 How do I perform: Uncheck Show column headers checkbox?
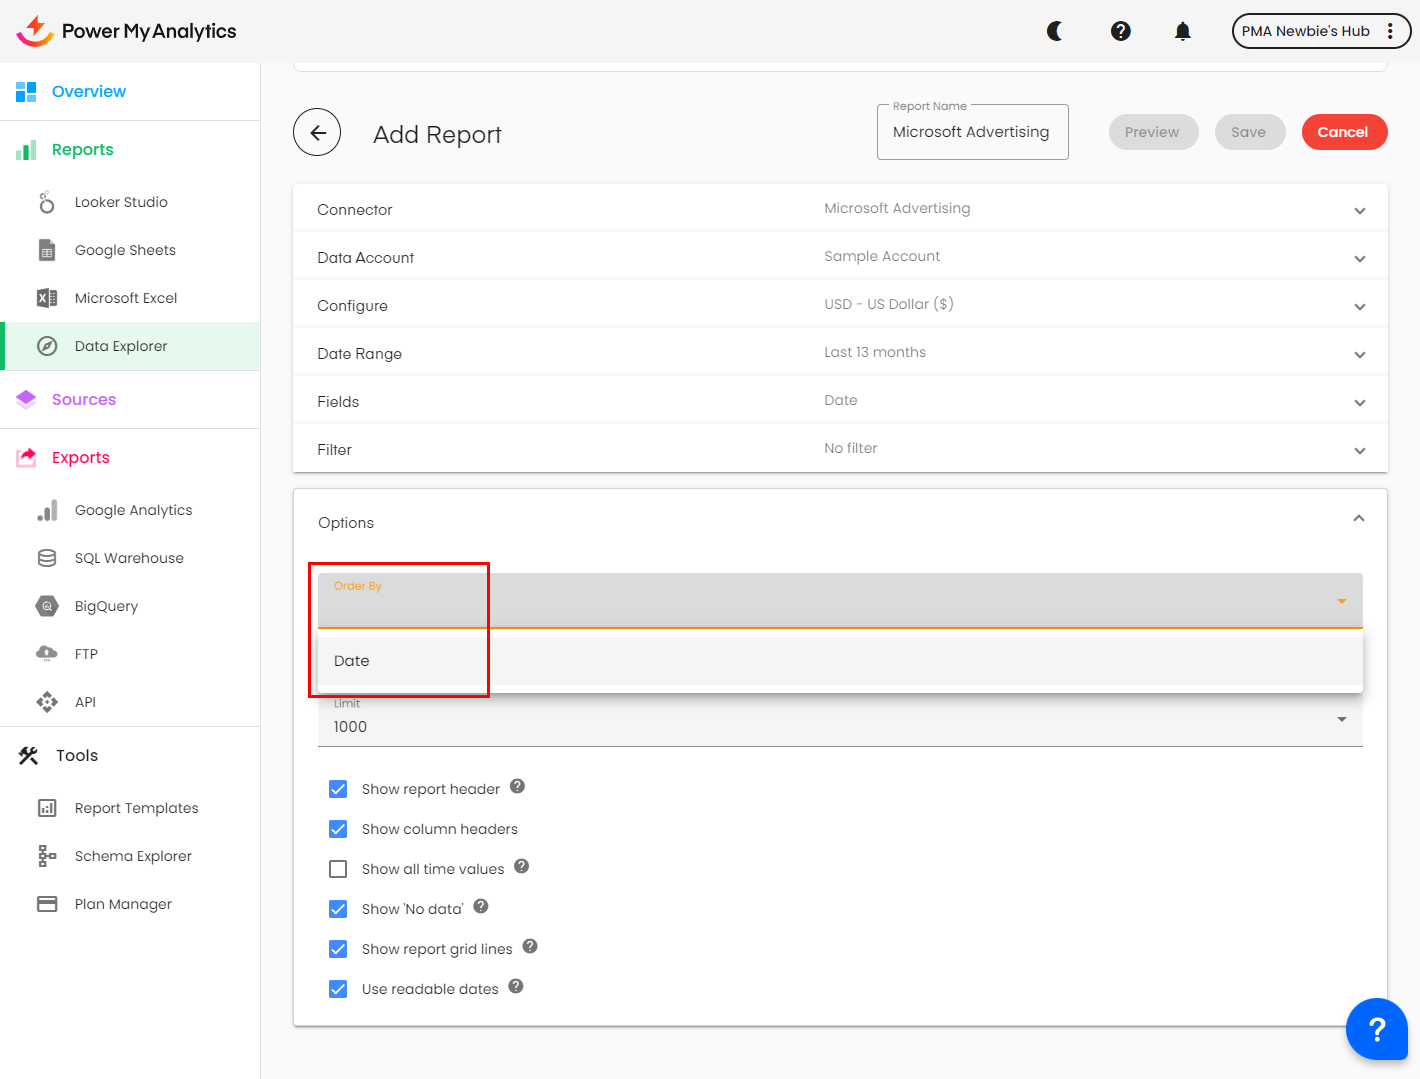(x=338, y=829)
